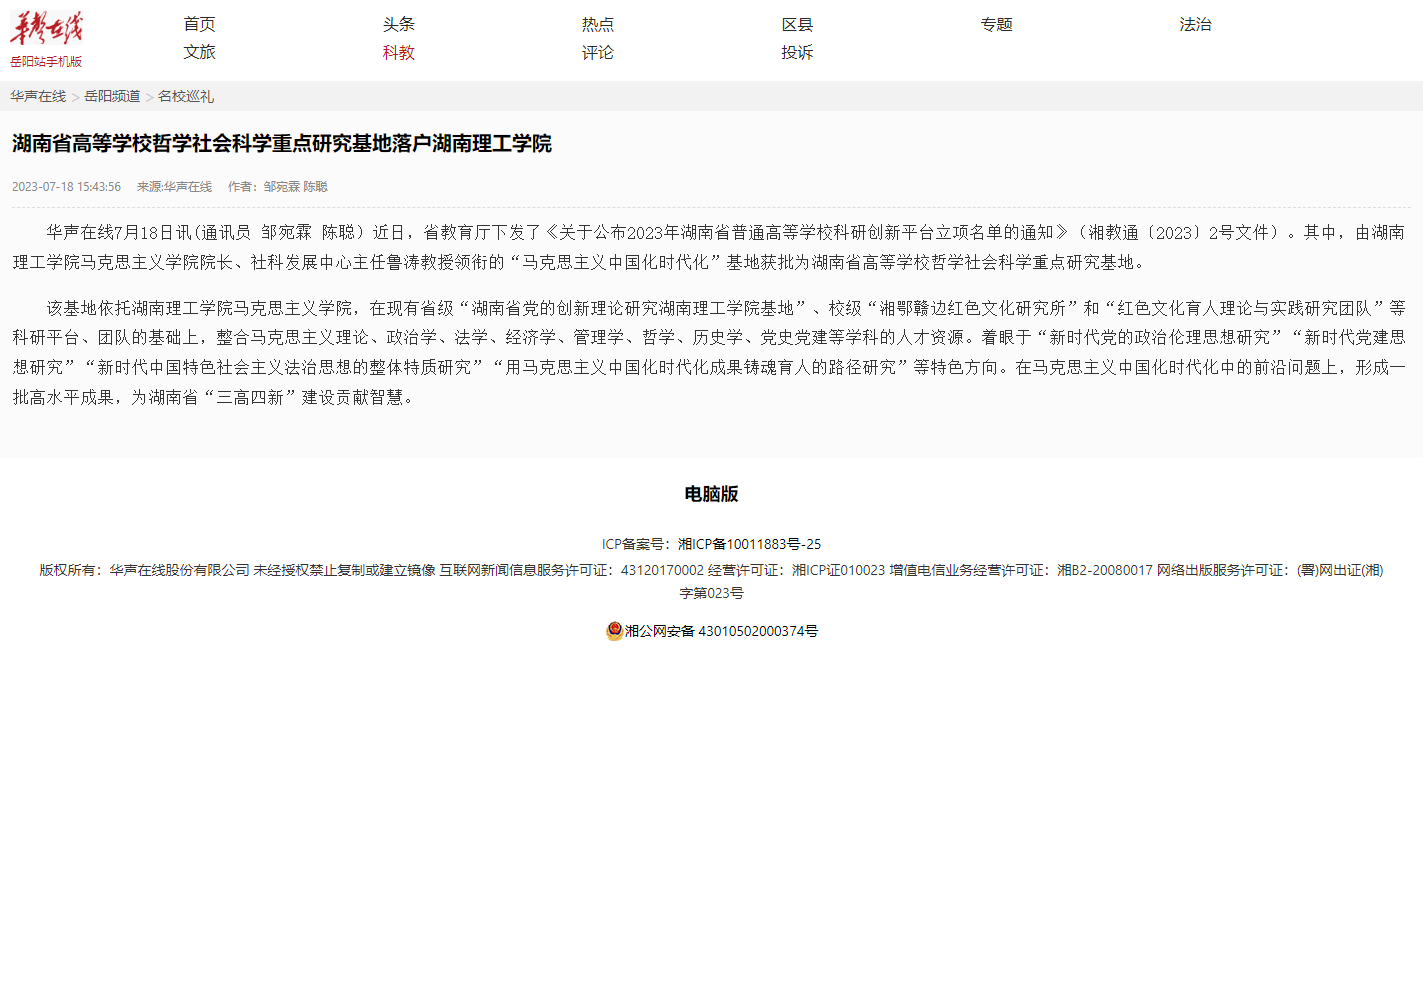This screenshot has width=1423, height=991.
Task: Click the 岳阳站手机版 link under logo
Action: pos(46,62)
